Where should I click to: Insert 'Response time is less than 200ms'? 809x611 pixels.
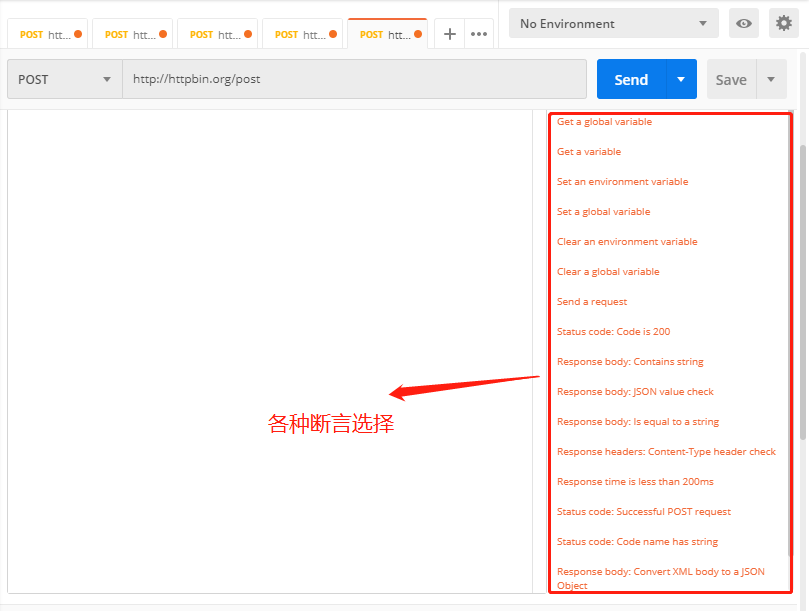tap(635, 481)
